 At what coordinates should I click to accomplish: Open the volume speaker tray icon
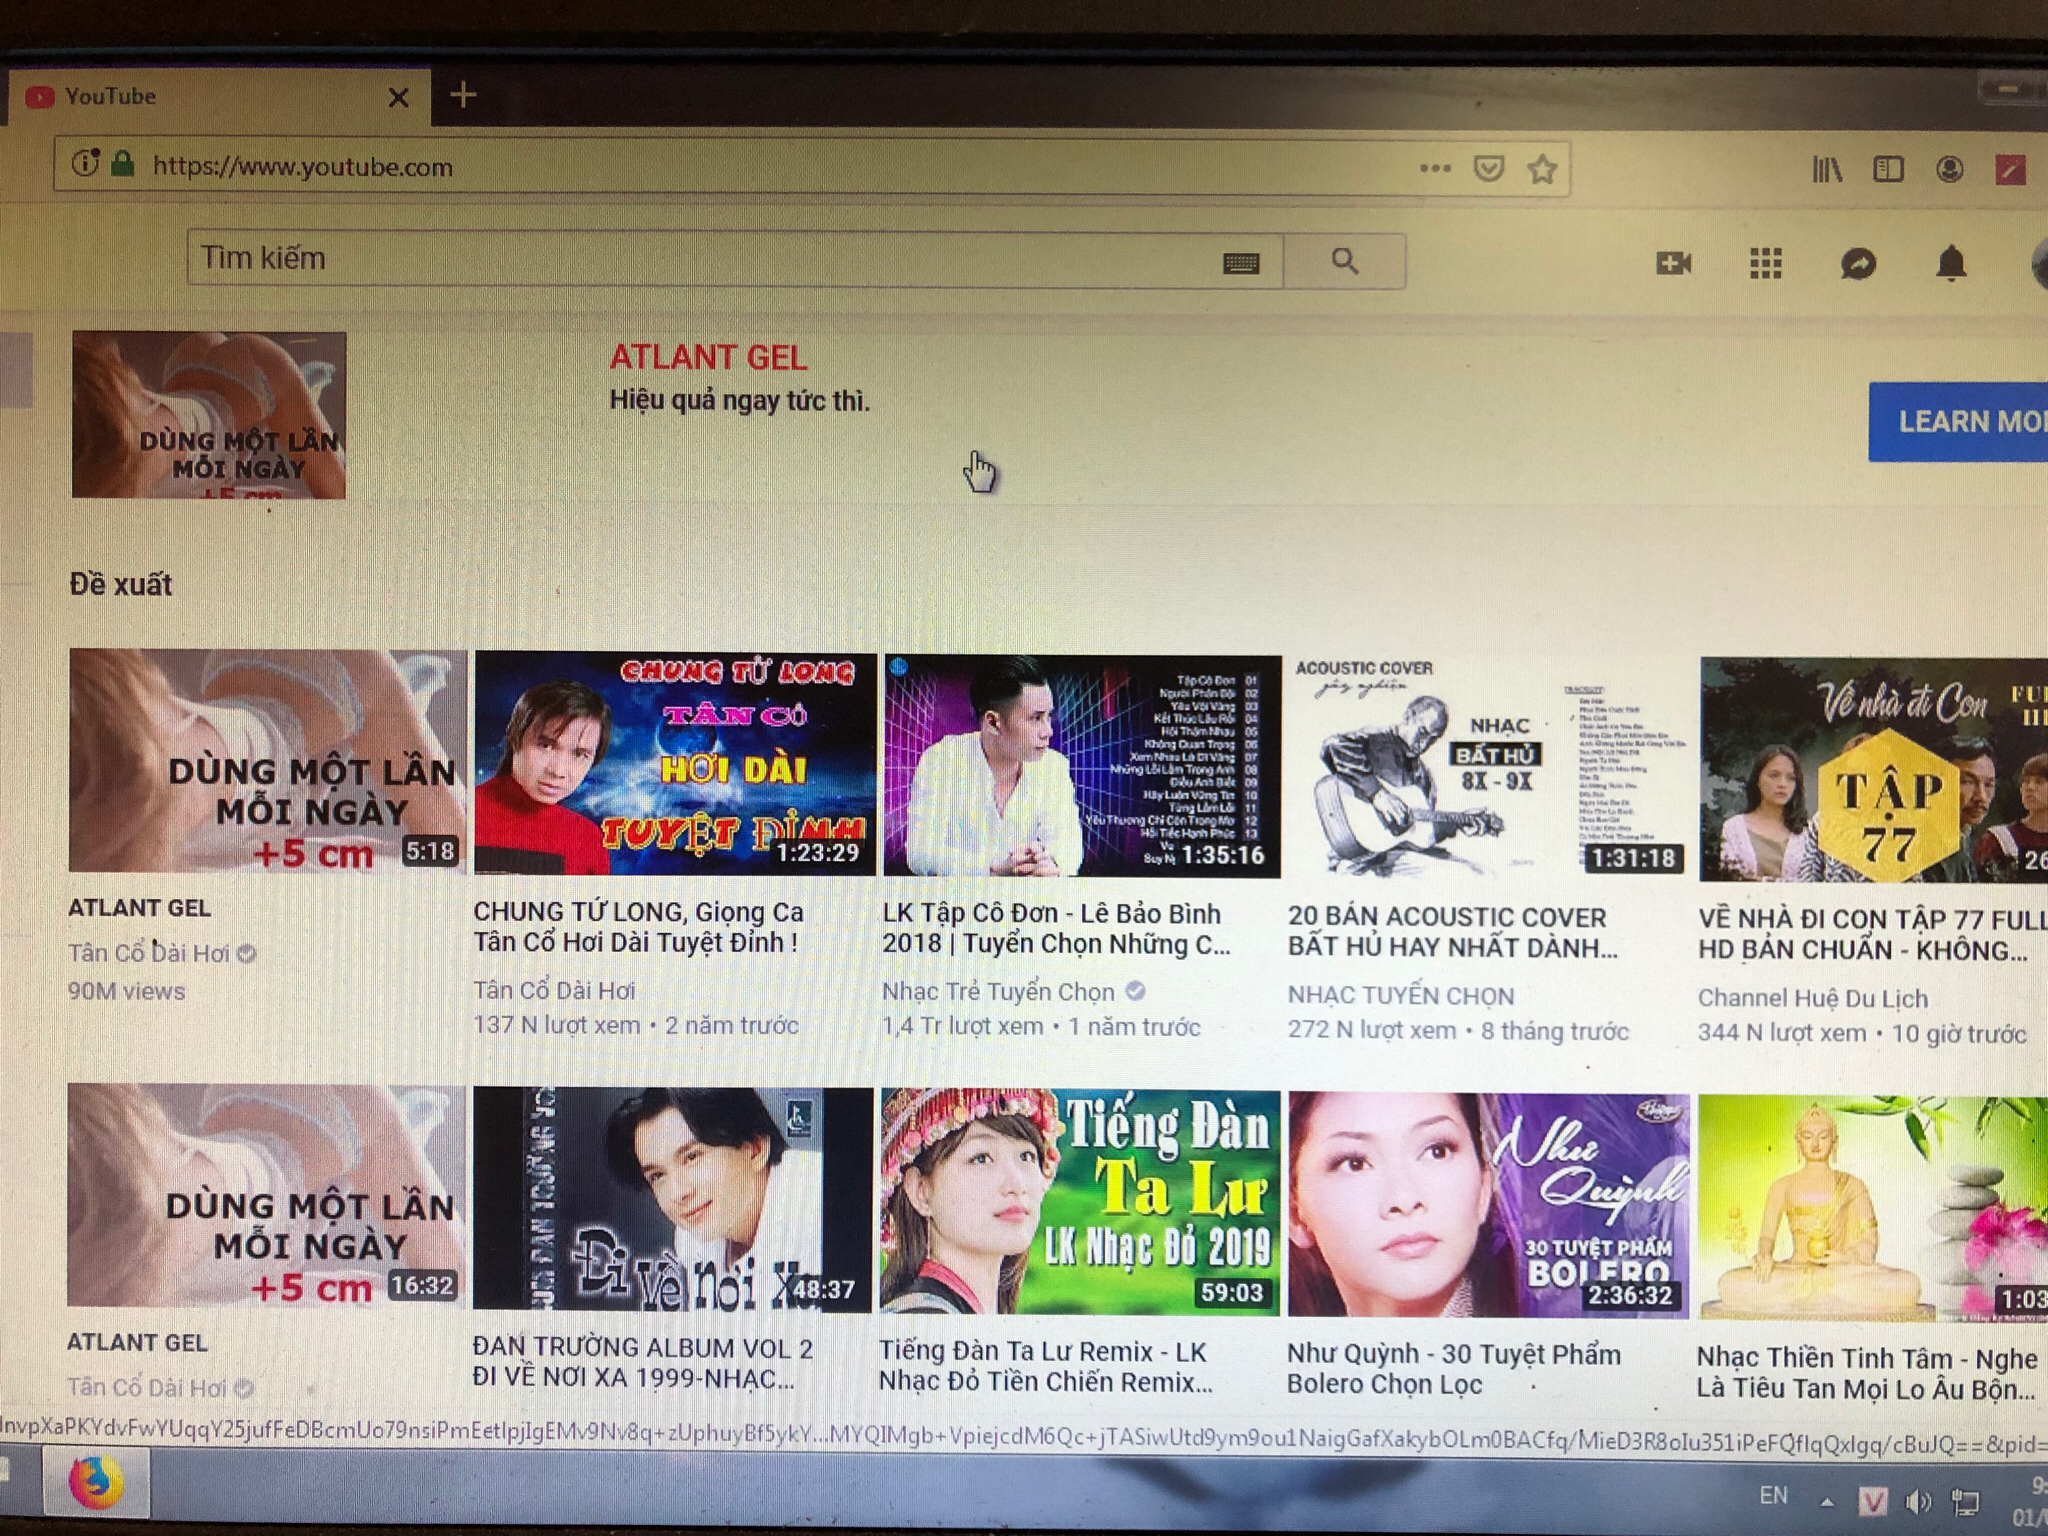coord(1918,1502)
